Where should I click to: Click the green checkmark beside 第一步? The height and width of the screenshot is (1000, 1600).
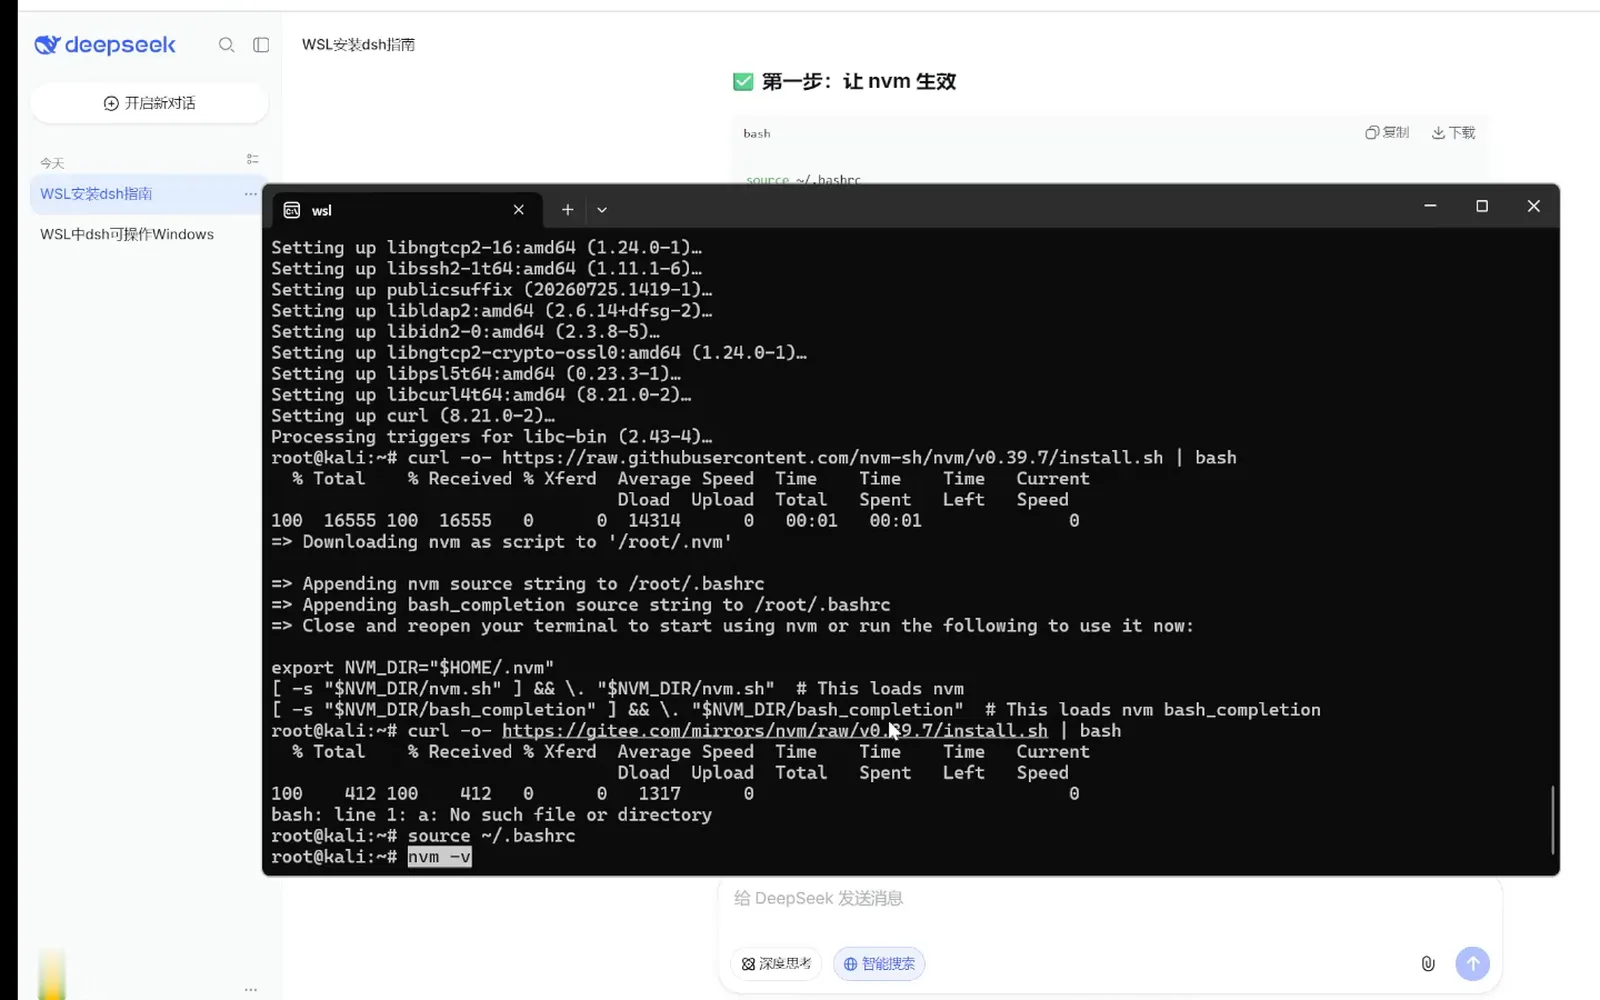(743, 82)
